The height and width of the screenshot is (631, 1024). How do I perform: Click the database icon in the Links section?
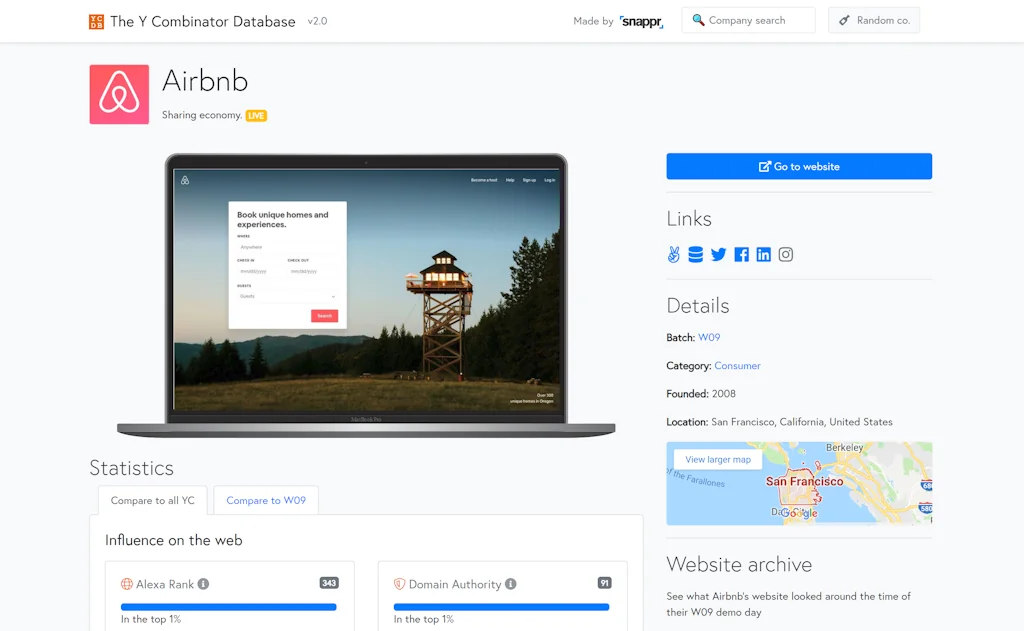pyautogui.click(x=695, y=254)
